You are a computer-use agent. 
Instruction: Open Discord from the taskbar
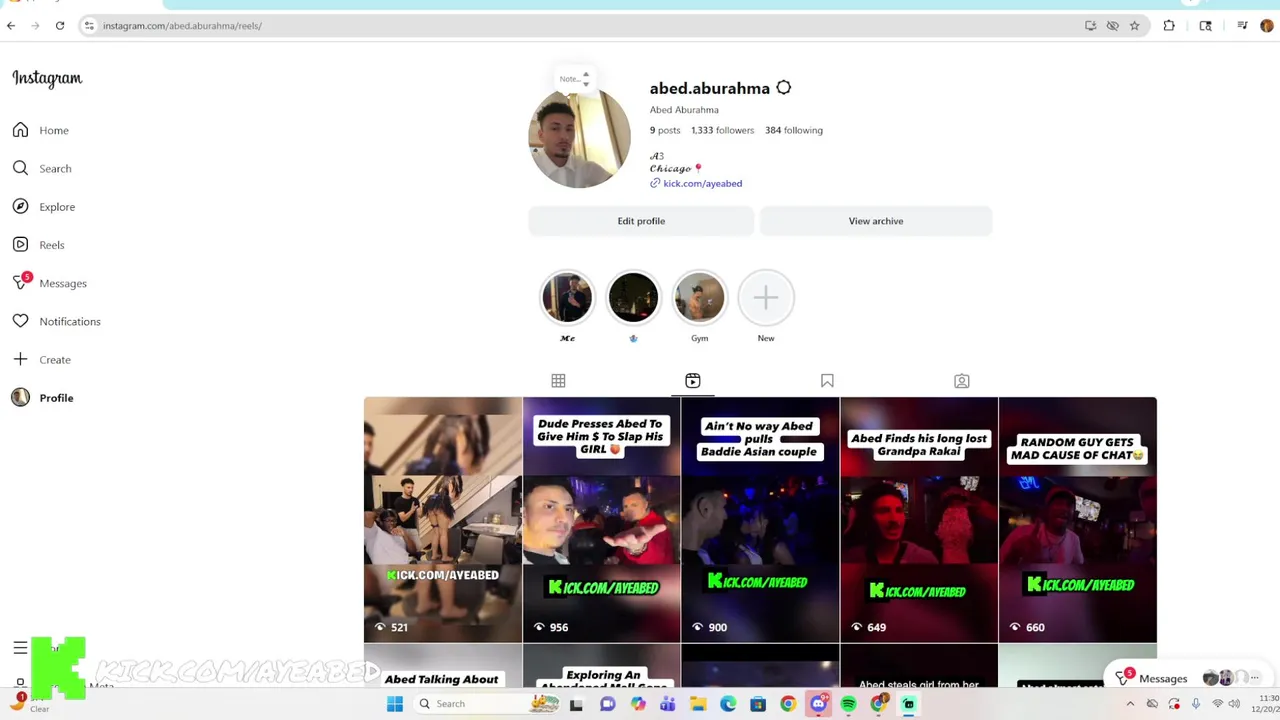pyautogui.click(x=818, y=704)
